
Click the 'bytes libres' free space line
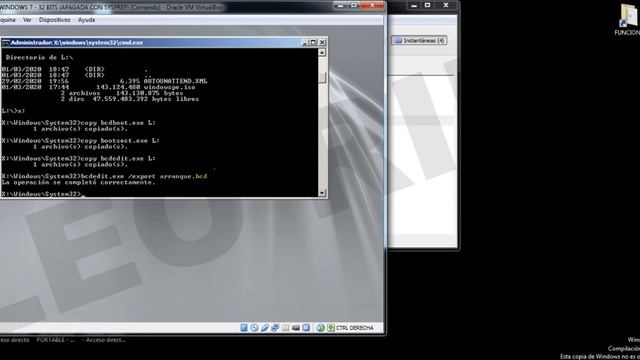tap(130, 99)
